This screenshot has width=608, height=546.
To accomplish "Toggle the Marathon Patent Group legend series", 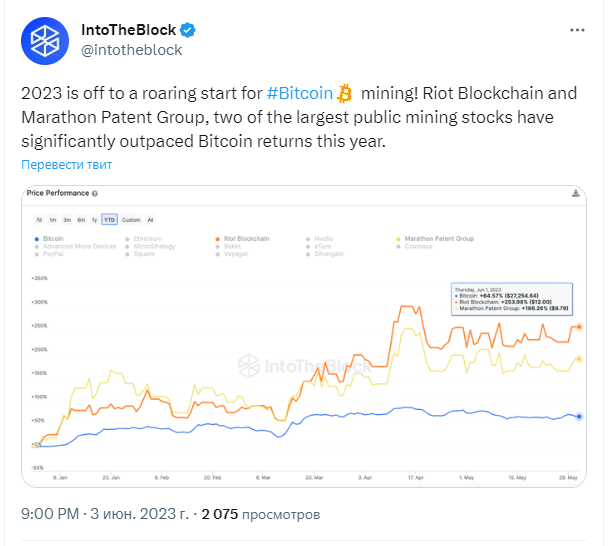I will coord(435,238).
